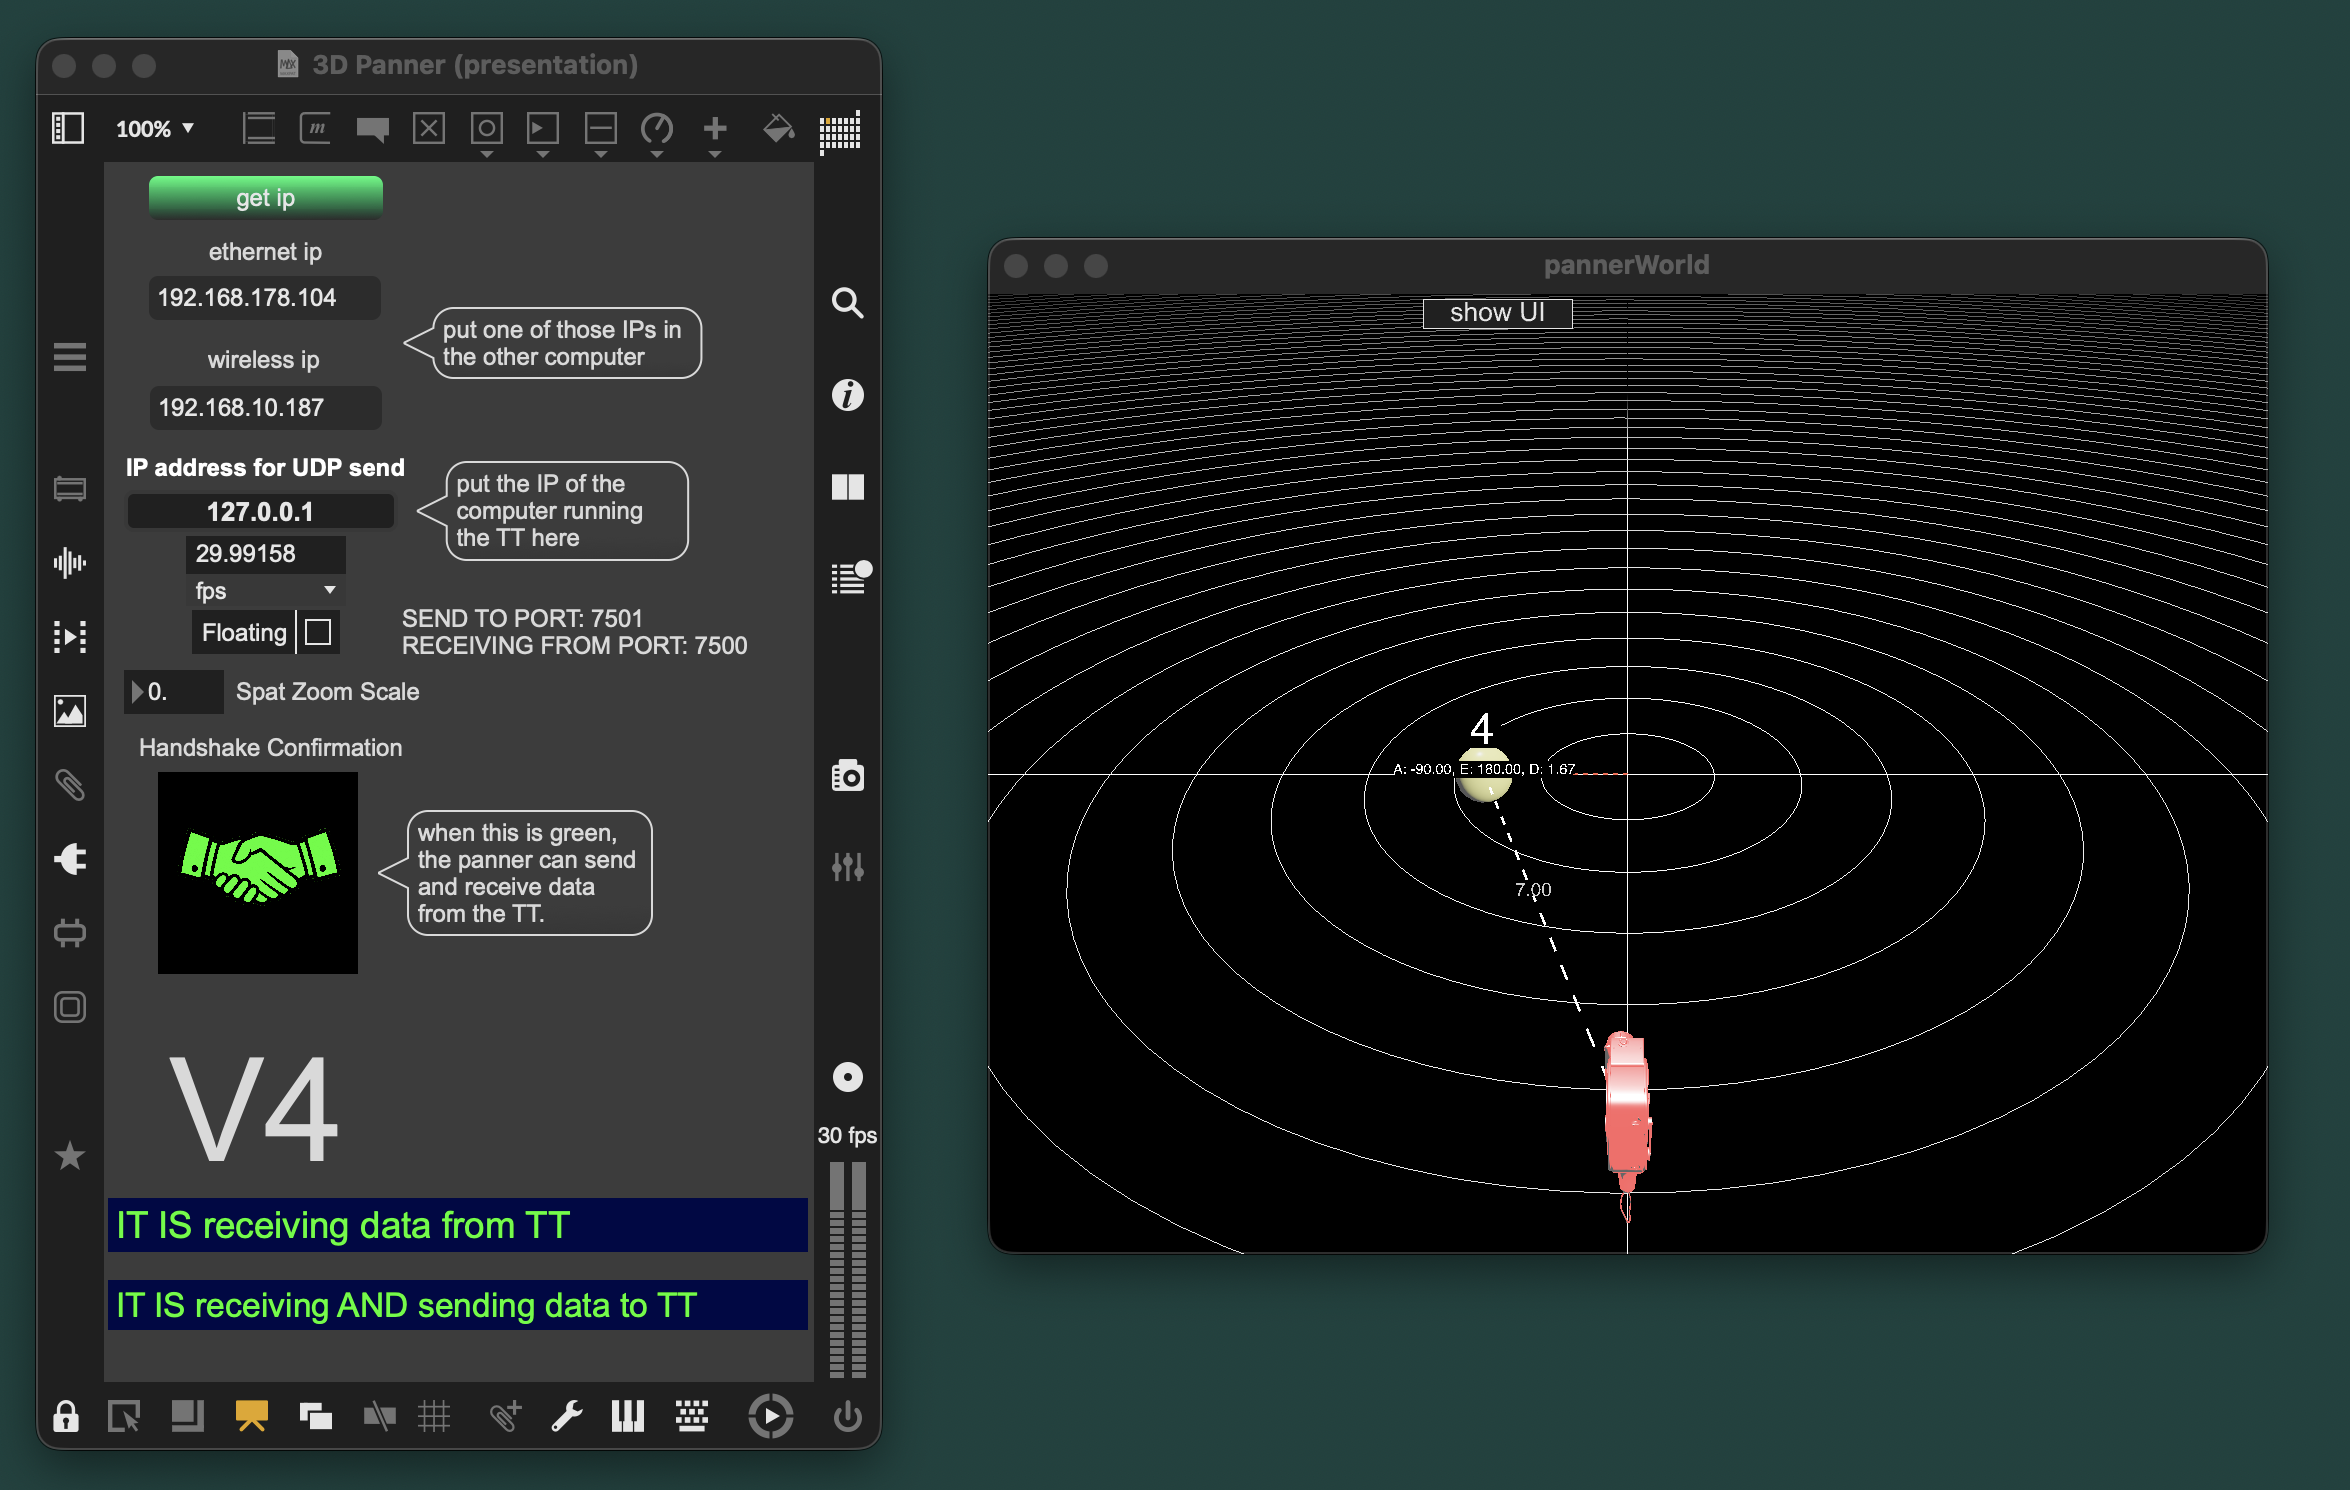Viewport: 2350px width, 1490px height.
Task: Click the audio level meter in right sidebar
Action: [x=848, y=1269]
